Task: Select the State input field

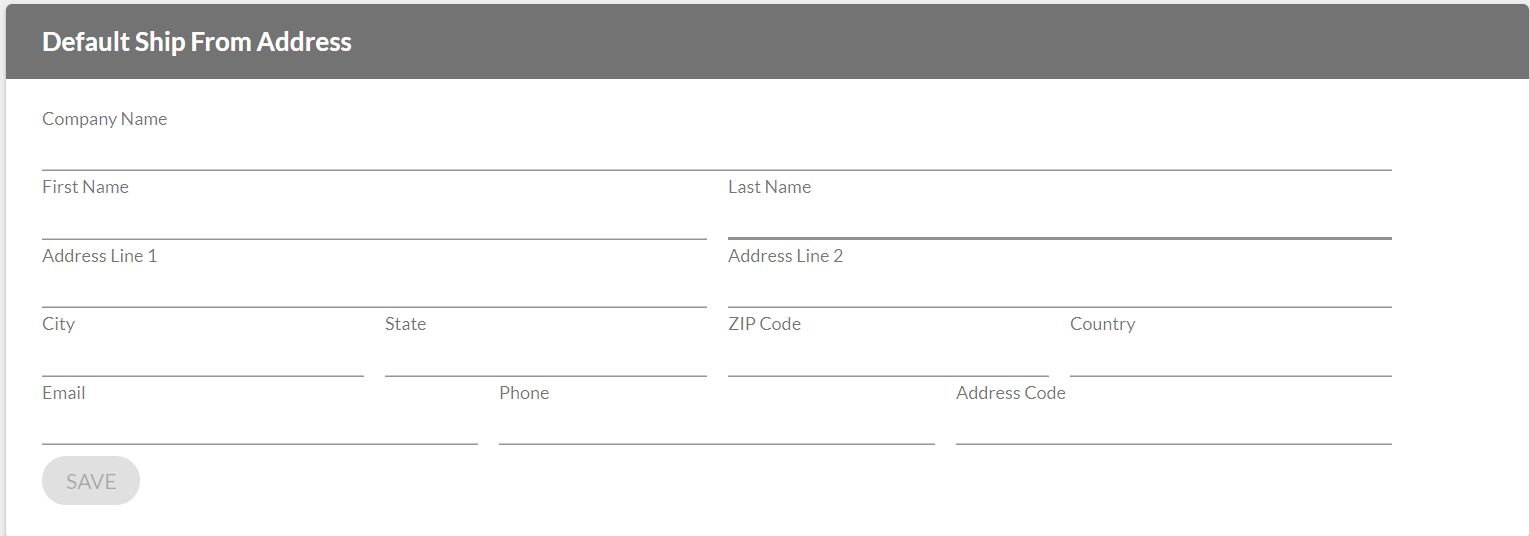Action: click(x=545, y=359)
